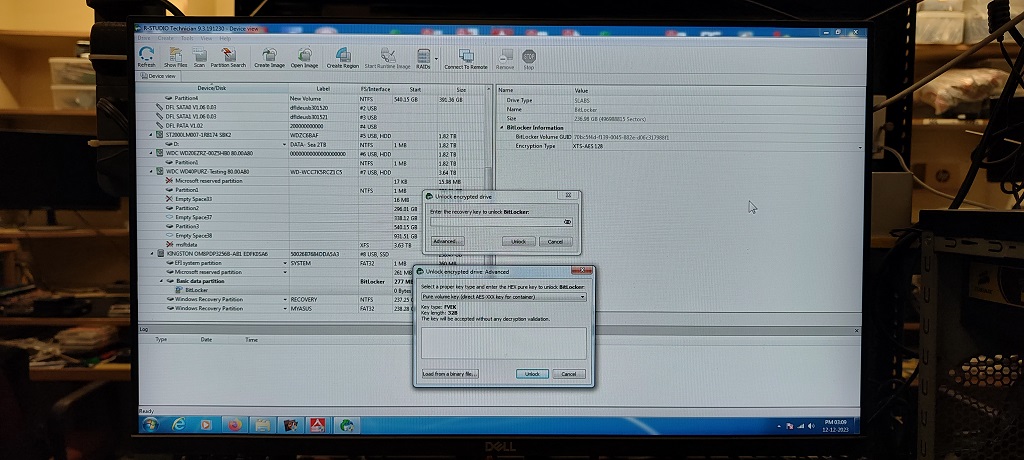The width and height of the screenshot is (1024, 460).
Task: Open Show Files from the toolbar
Action: click(x=175, y=58)
